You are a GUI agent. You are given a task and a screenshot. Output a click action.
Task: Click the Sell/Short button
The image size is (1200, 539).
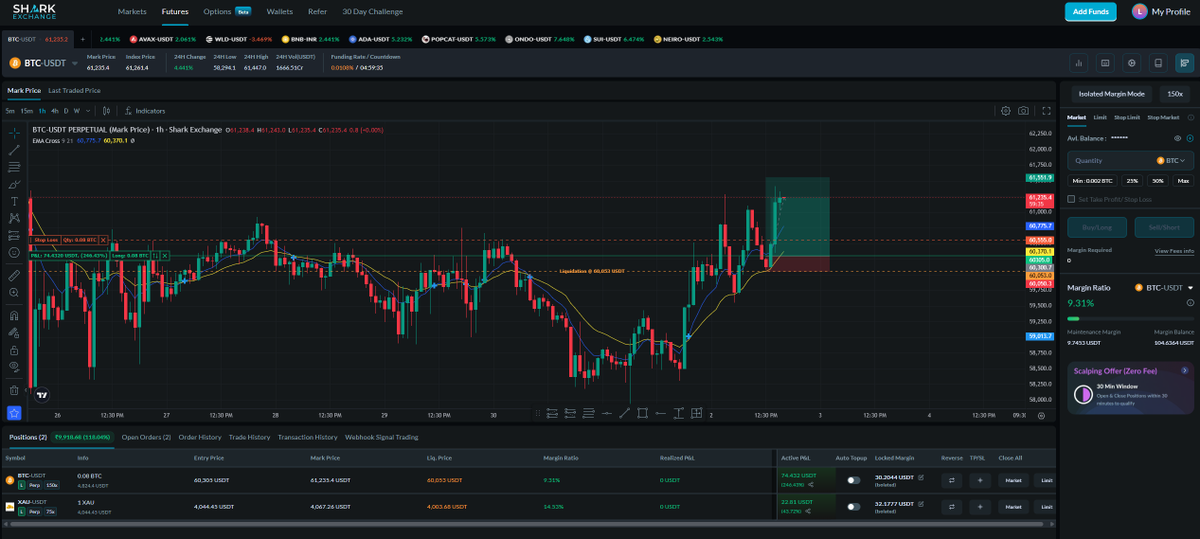pos(1164,227)
